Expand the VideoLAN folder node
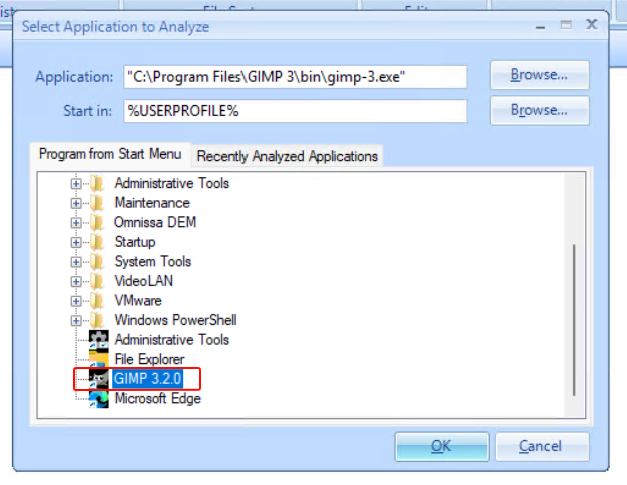 [76, 281]
